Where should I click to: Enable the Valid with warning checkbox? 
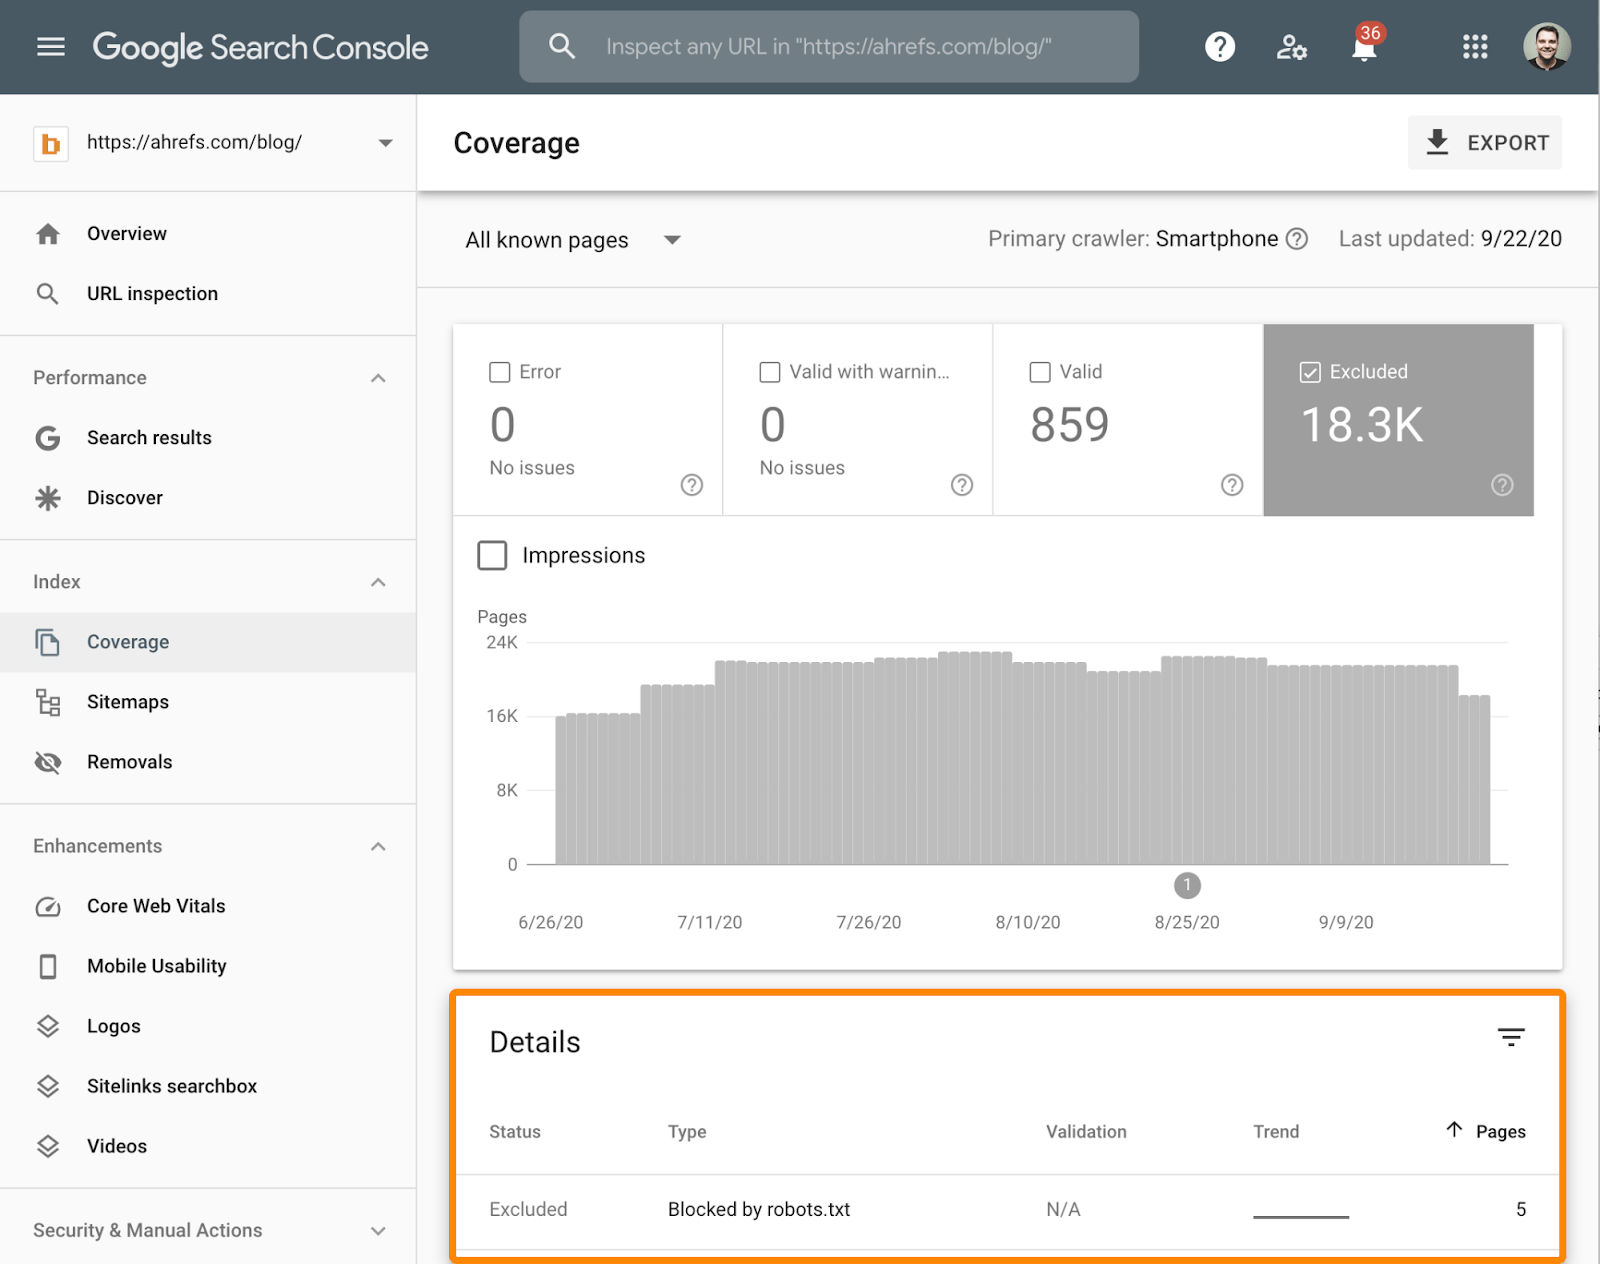tap(770, 372)
